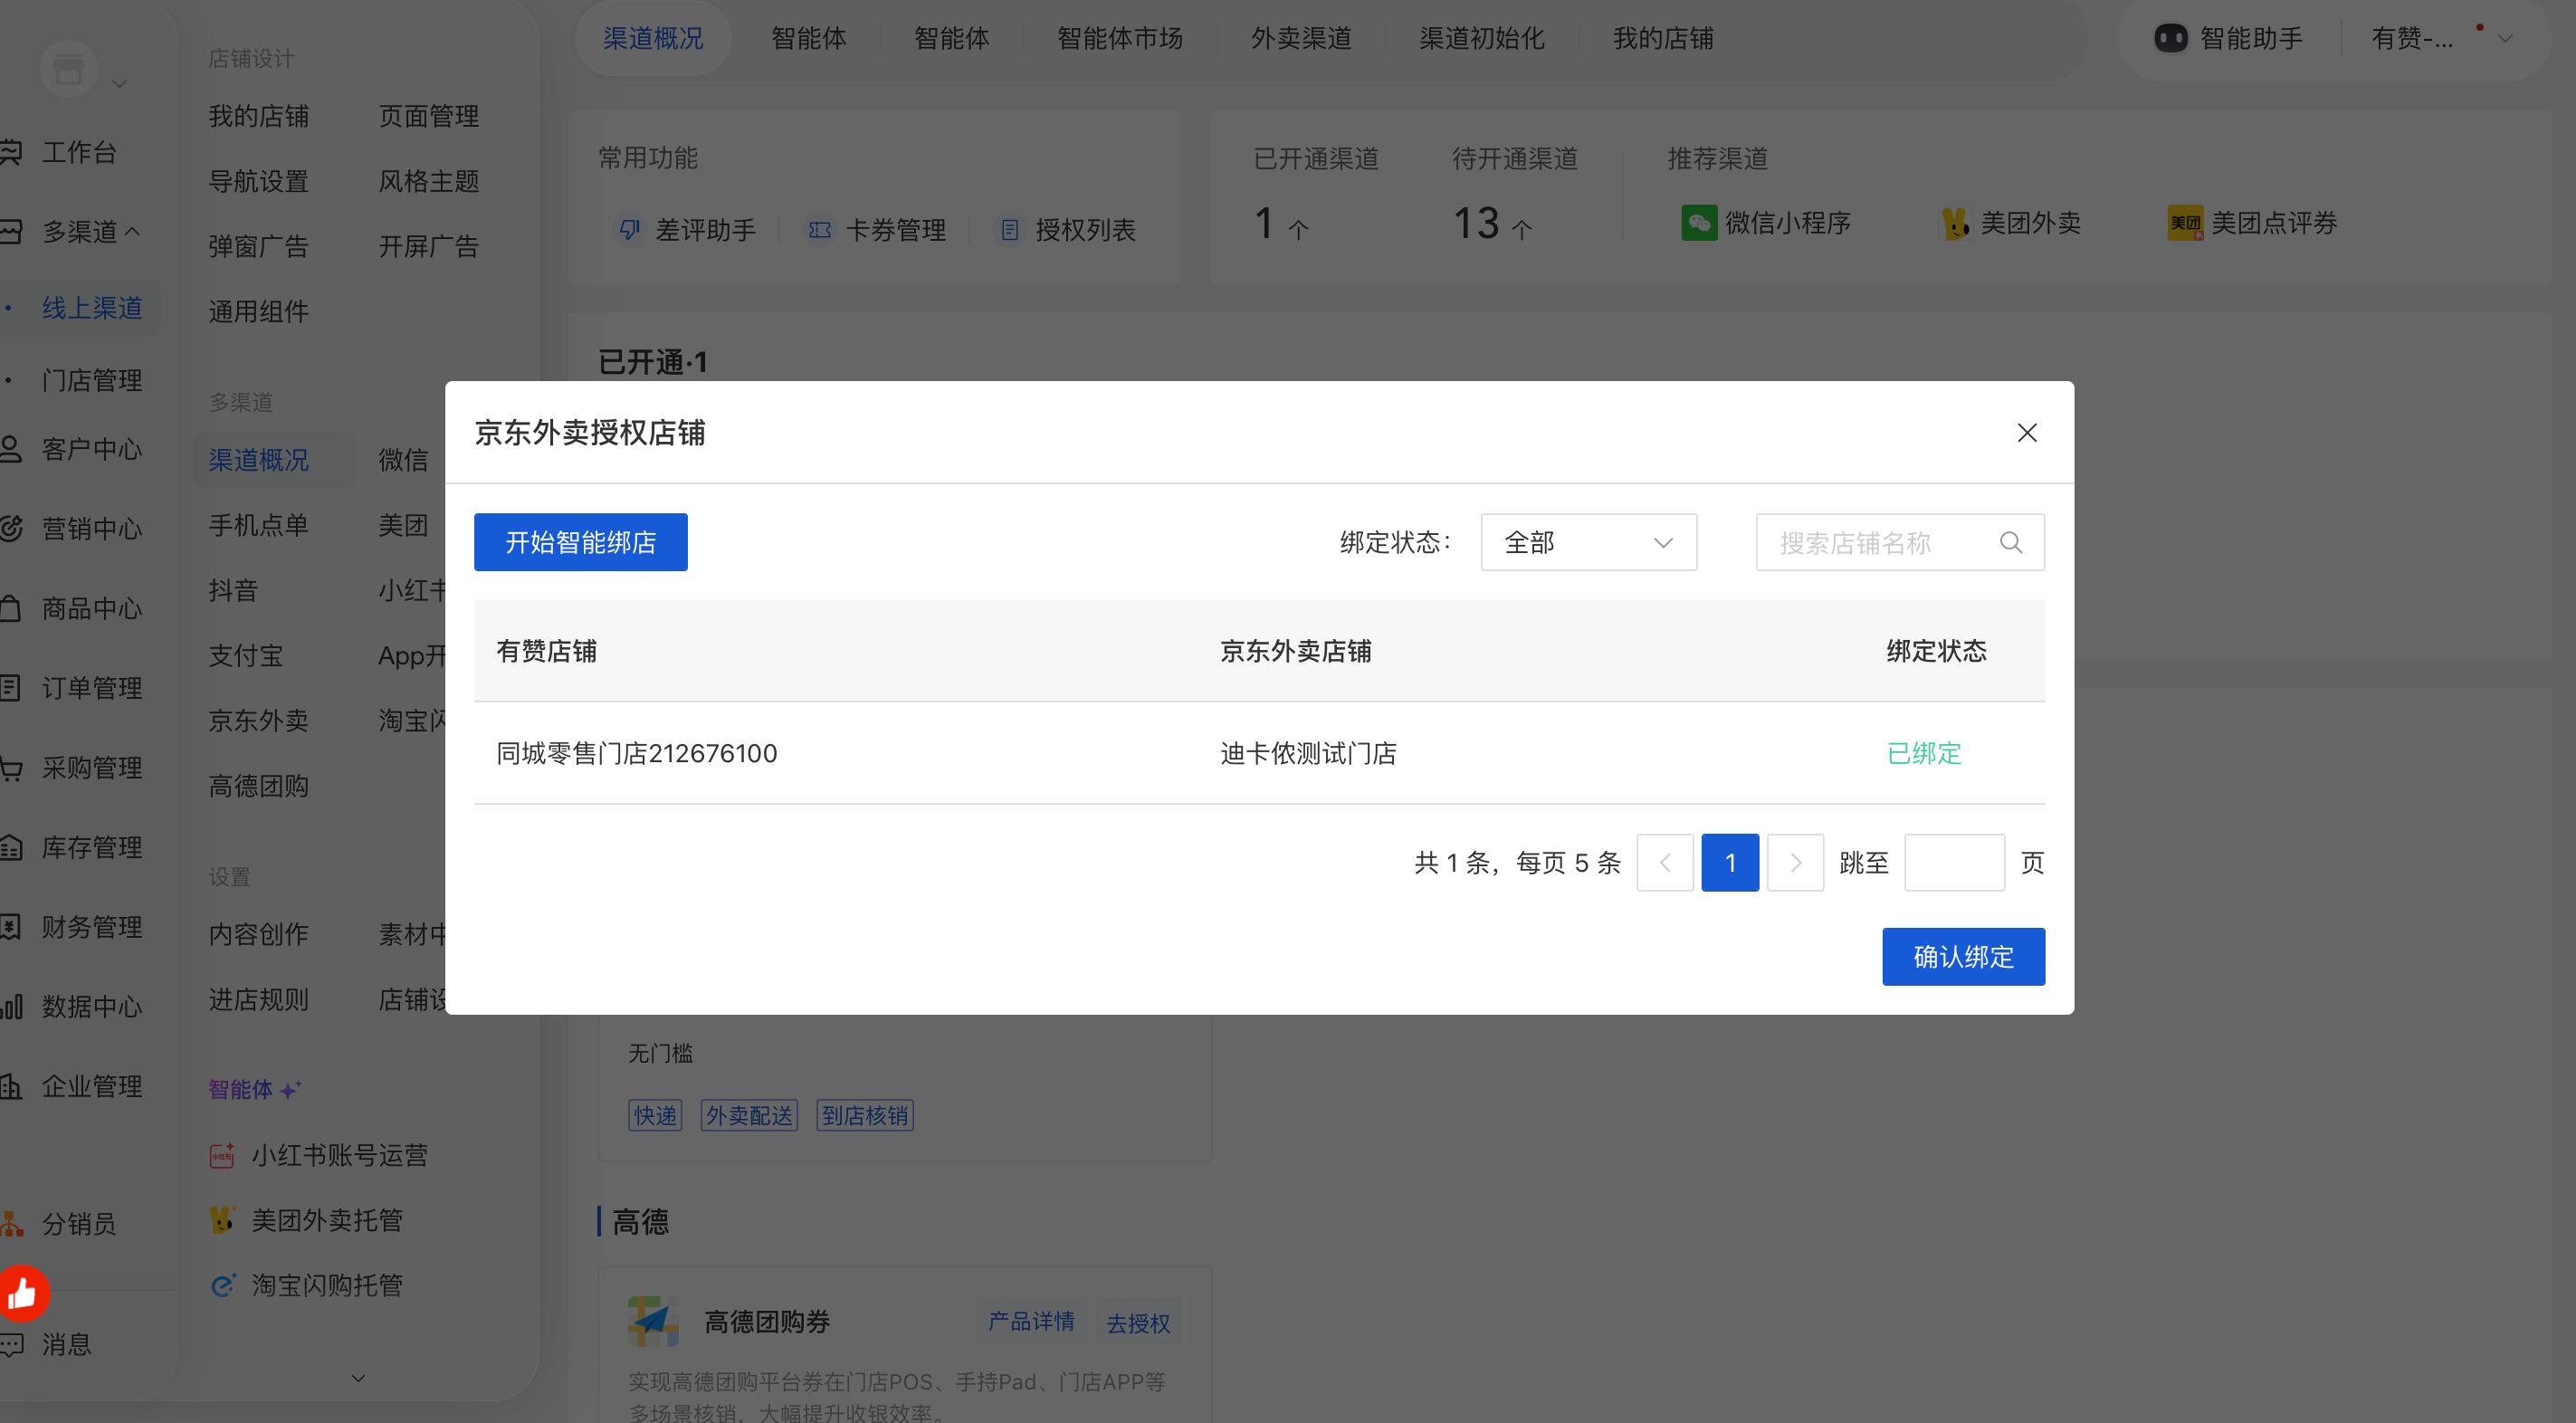
Task: Open 卡券管理 shortcut
Action: coord(877,230)
